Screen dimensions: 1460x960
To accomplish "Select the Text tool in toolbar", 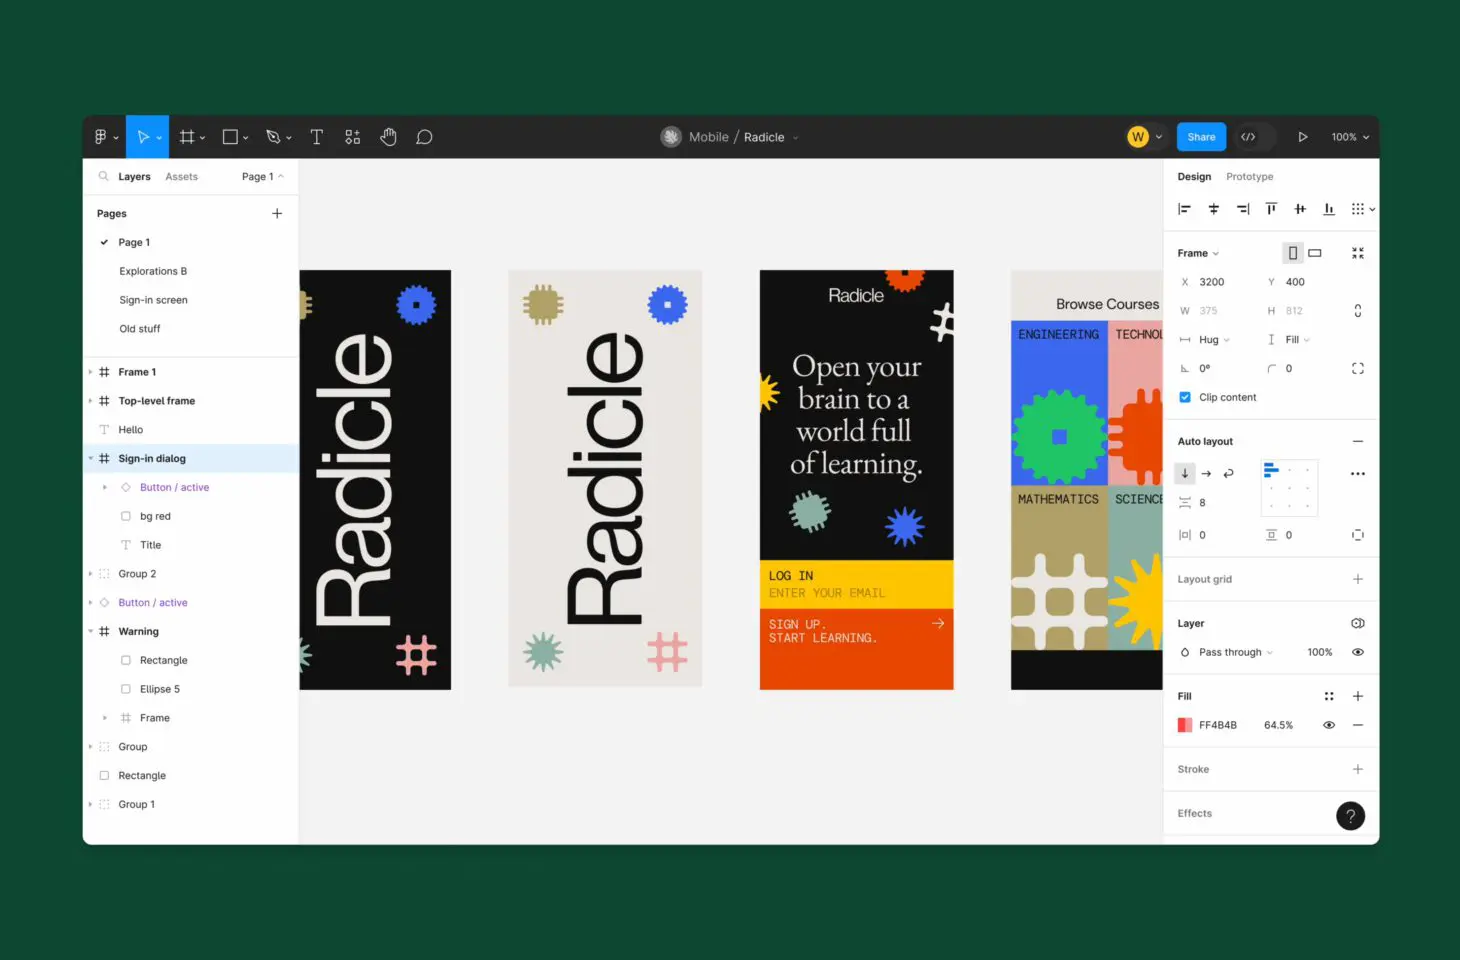I will click(x=317, y=137).
